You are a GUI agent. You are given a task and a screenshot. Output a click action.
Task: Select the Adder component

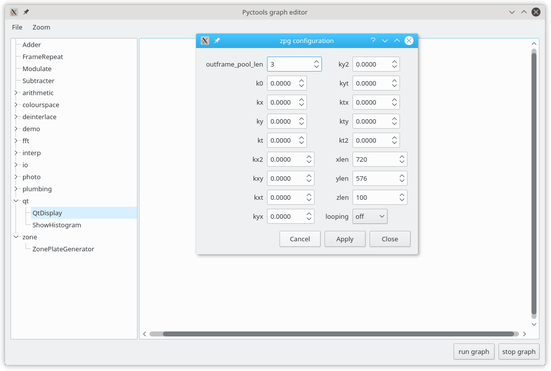32,45
